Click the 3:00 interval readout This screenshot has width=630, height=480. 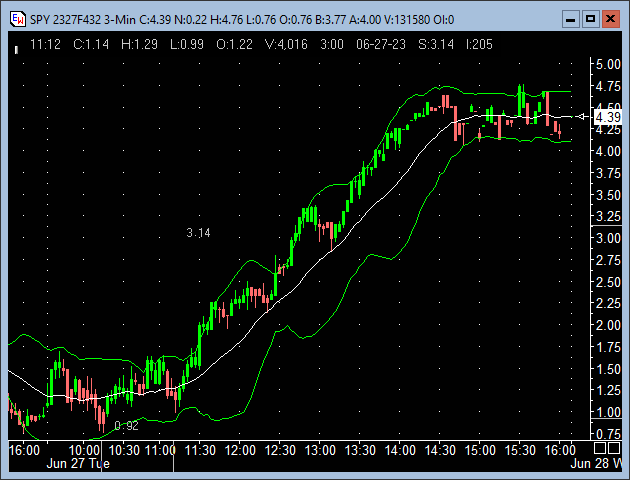(x=332, y=44)
